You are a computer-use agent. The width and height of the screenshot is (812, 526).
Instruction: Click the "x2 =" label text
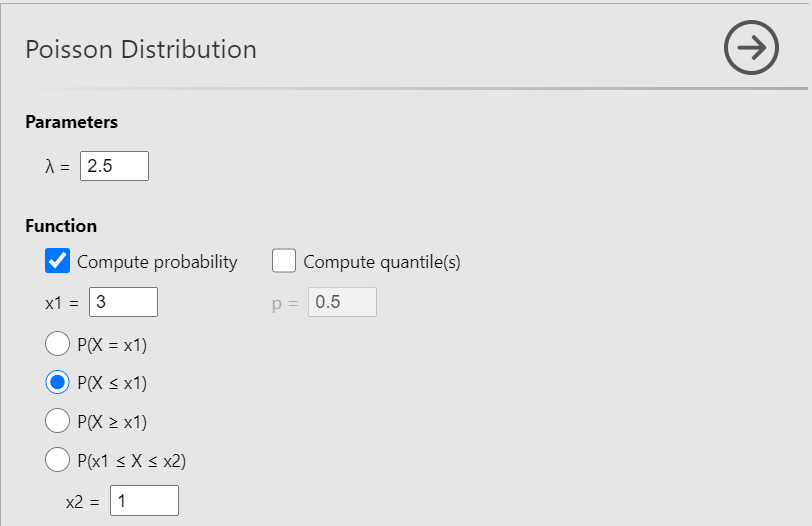82,501
